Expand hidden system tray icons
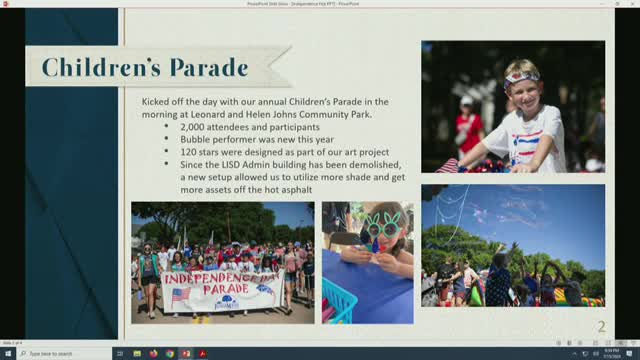Screen dimensions: 640x360 point(574,353)
